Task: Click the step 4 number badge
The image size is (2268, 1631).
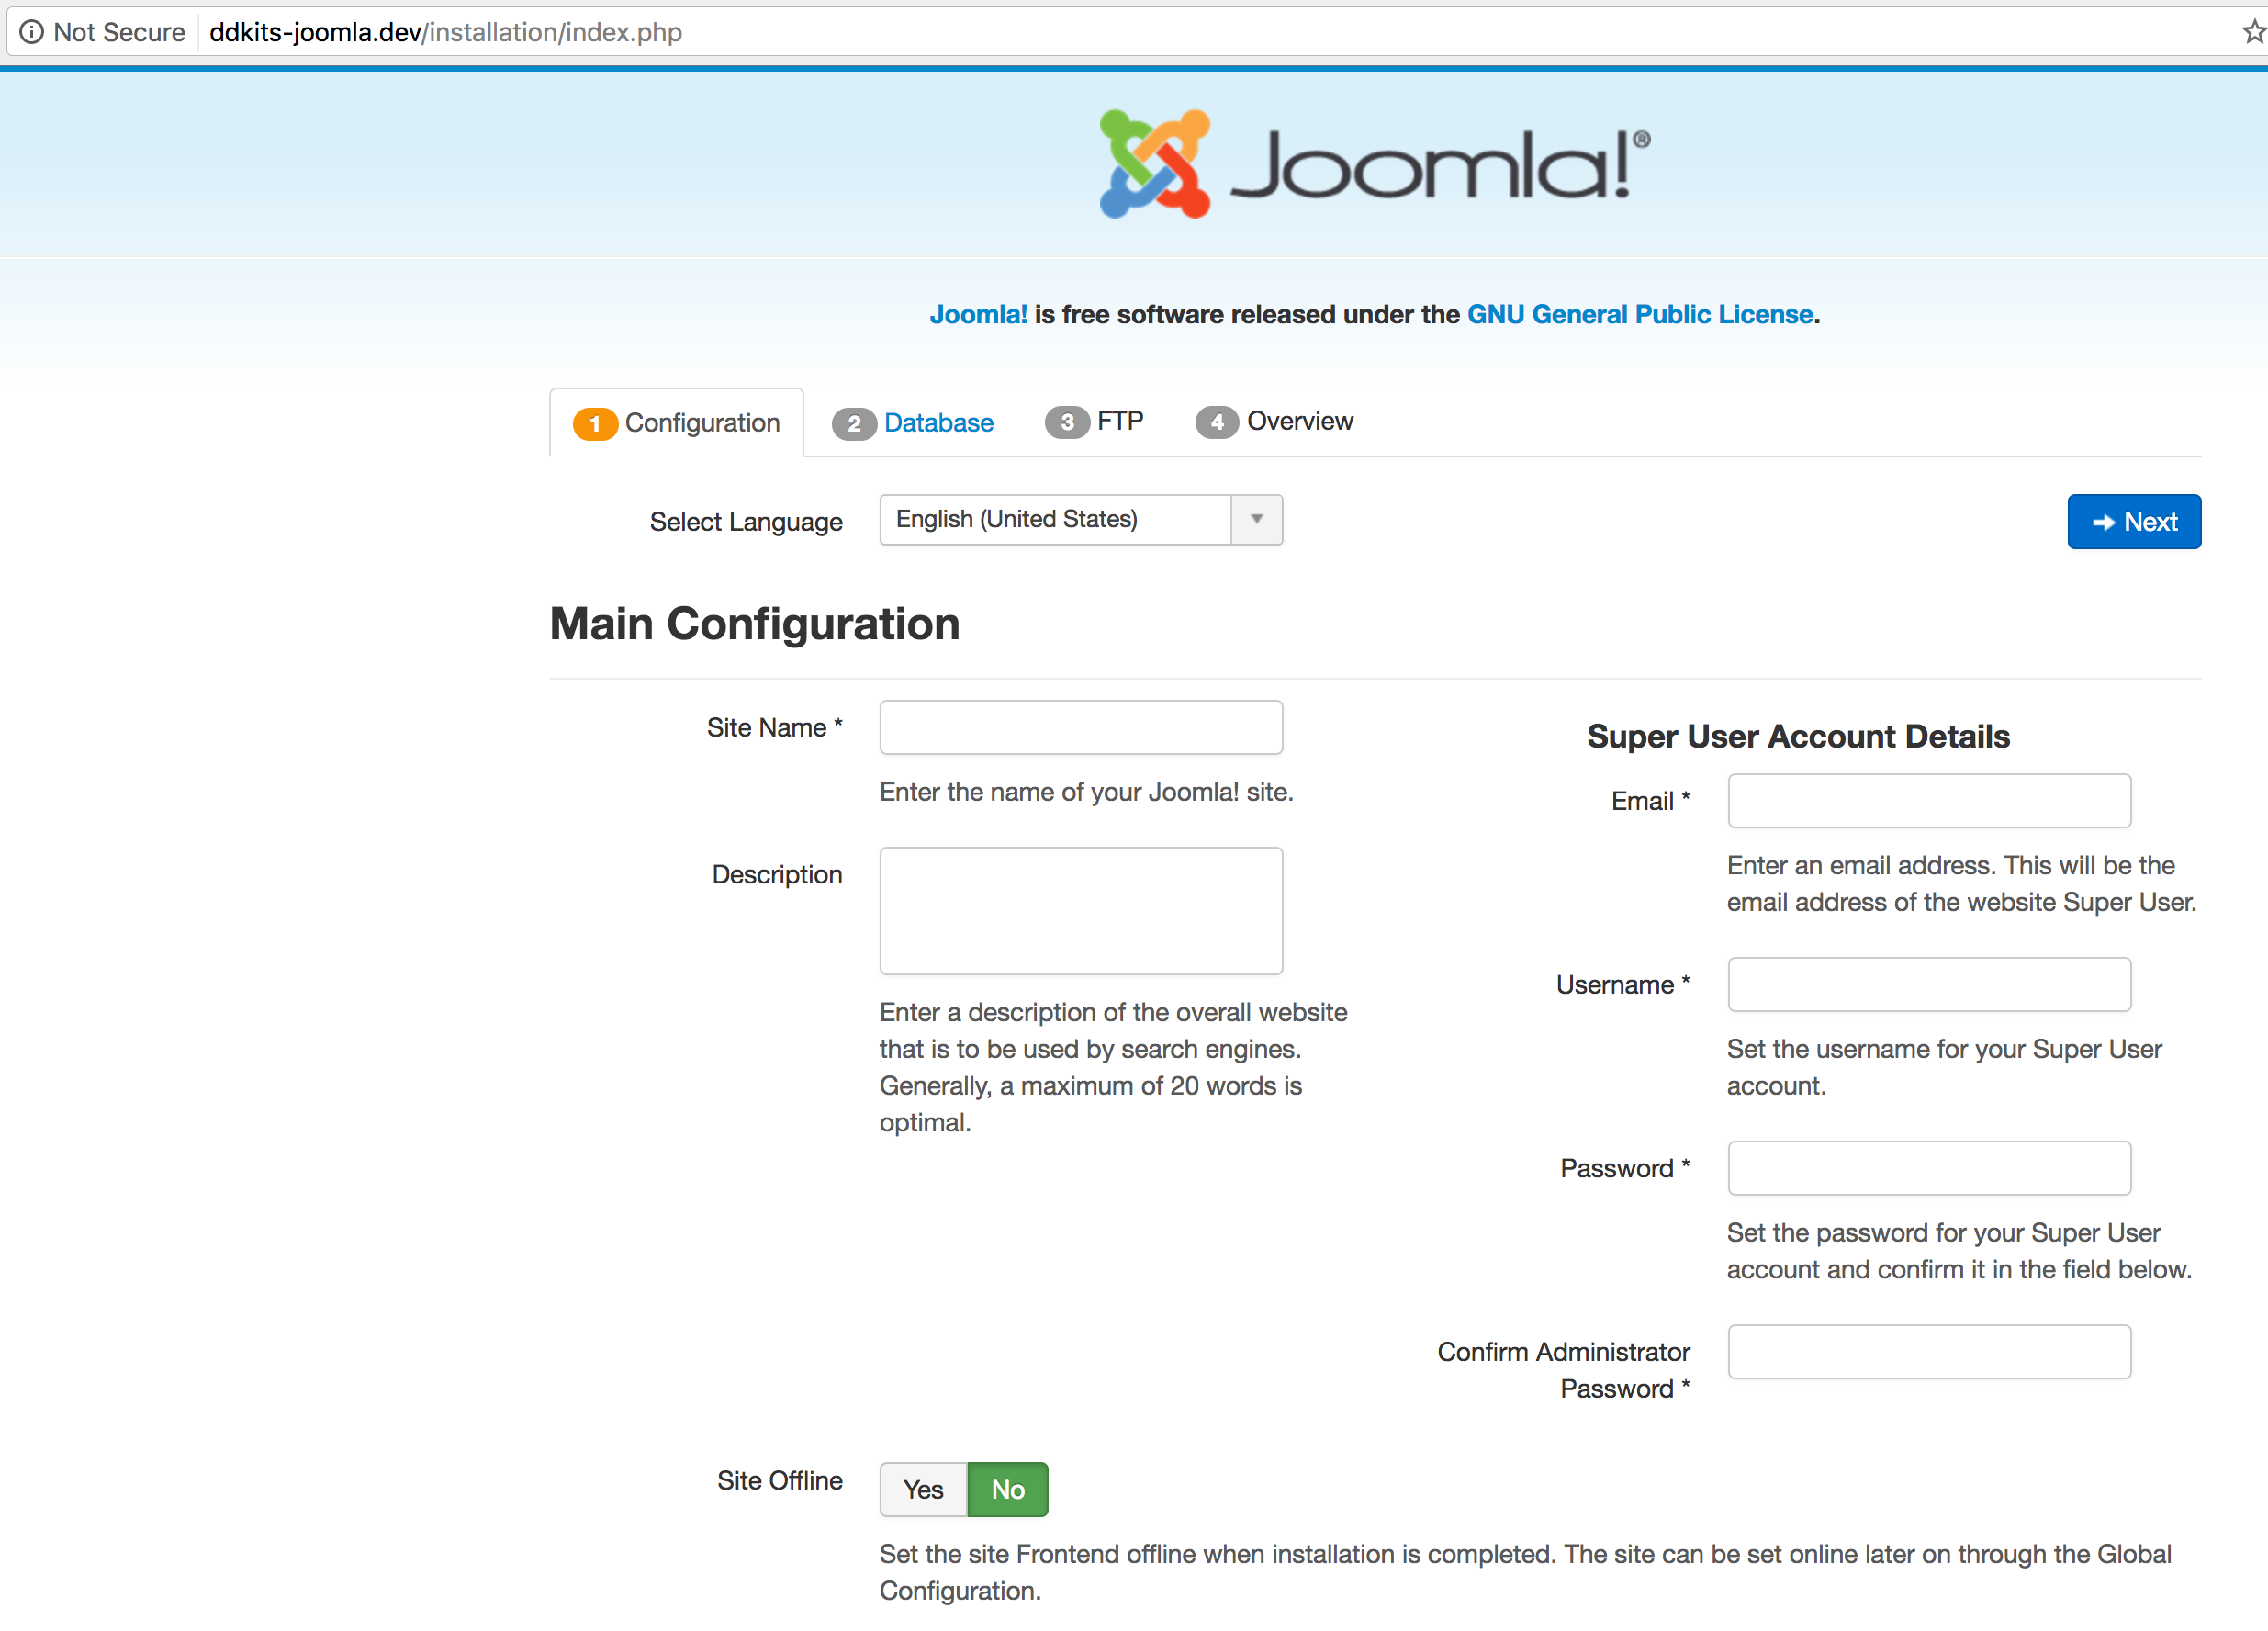Action: click(1217, 422)
